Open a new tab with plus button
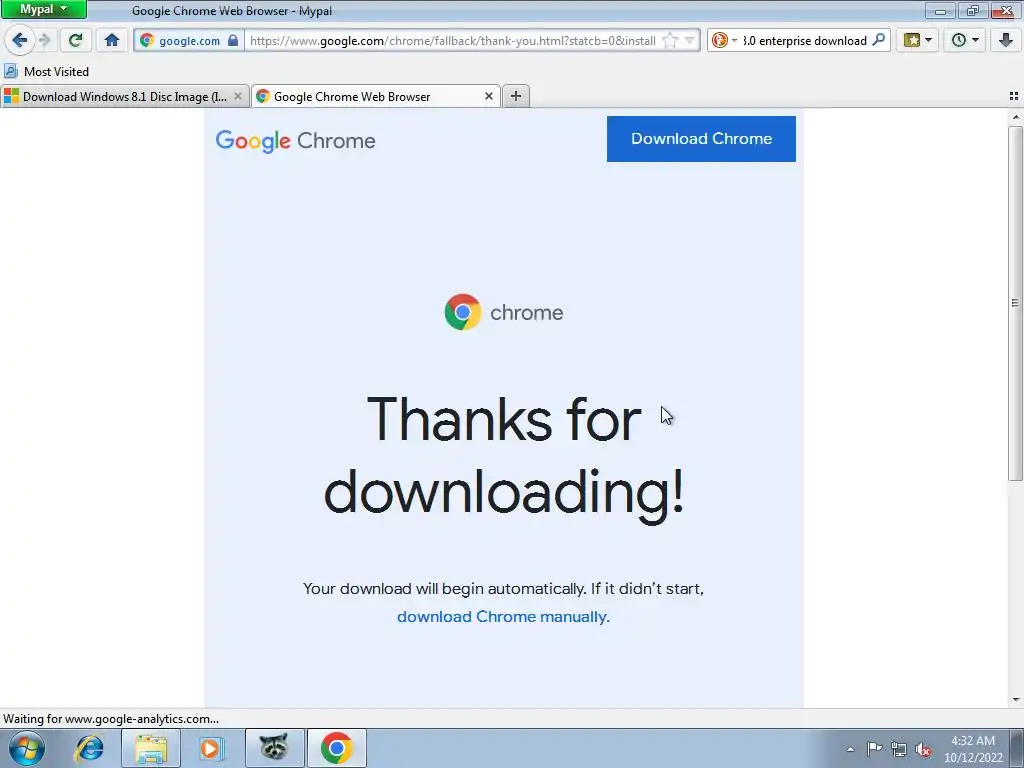Viewport: 1024px width, 768px height. [x=516, y=96]
